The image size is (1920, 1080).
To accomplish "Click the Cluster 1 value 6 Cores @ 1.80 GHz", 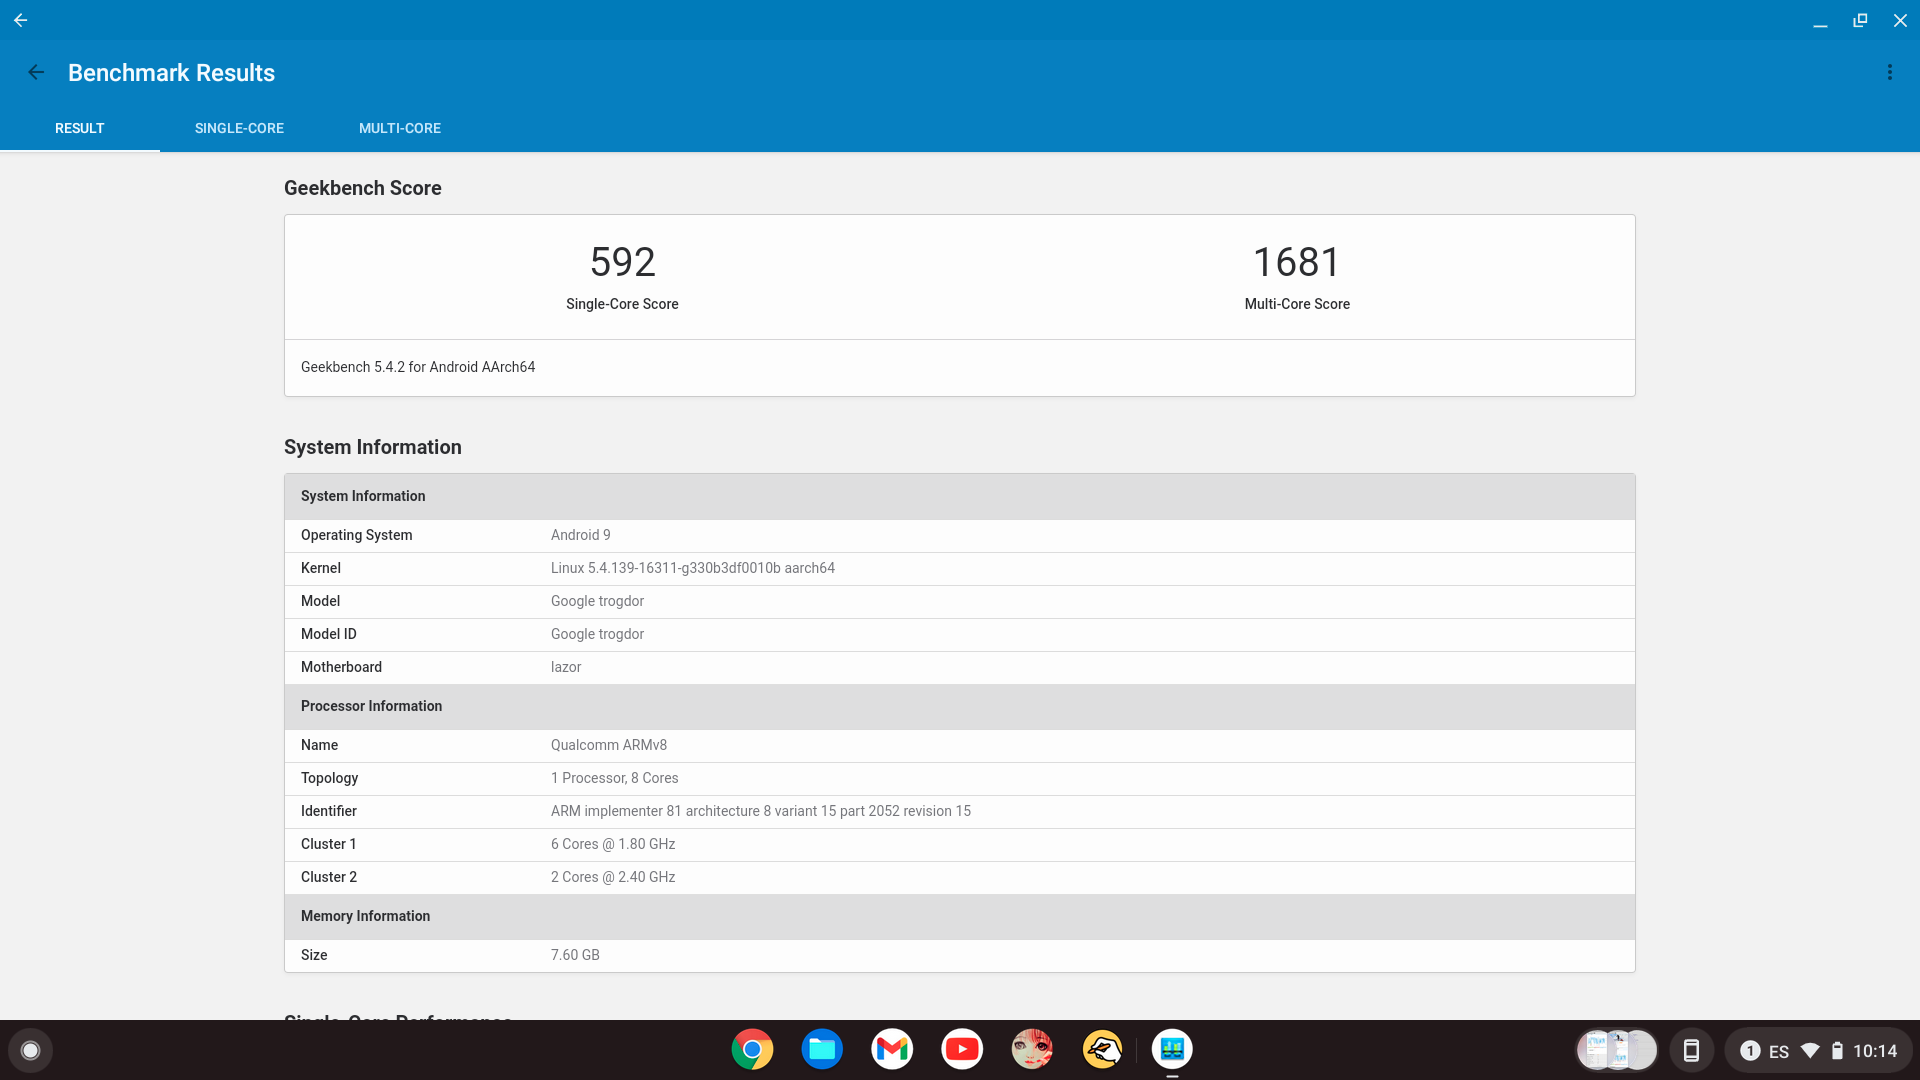I will (613, 844).
